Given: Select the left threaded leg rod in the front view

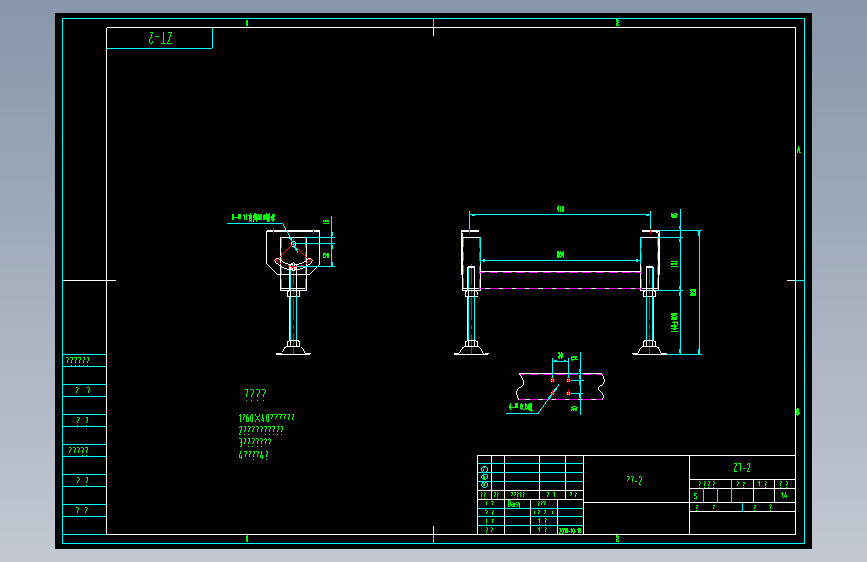Looking at the screenshot, I should [471, 319].
